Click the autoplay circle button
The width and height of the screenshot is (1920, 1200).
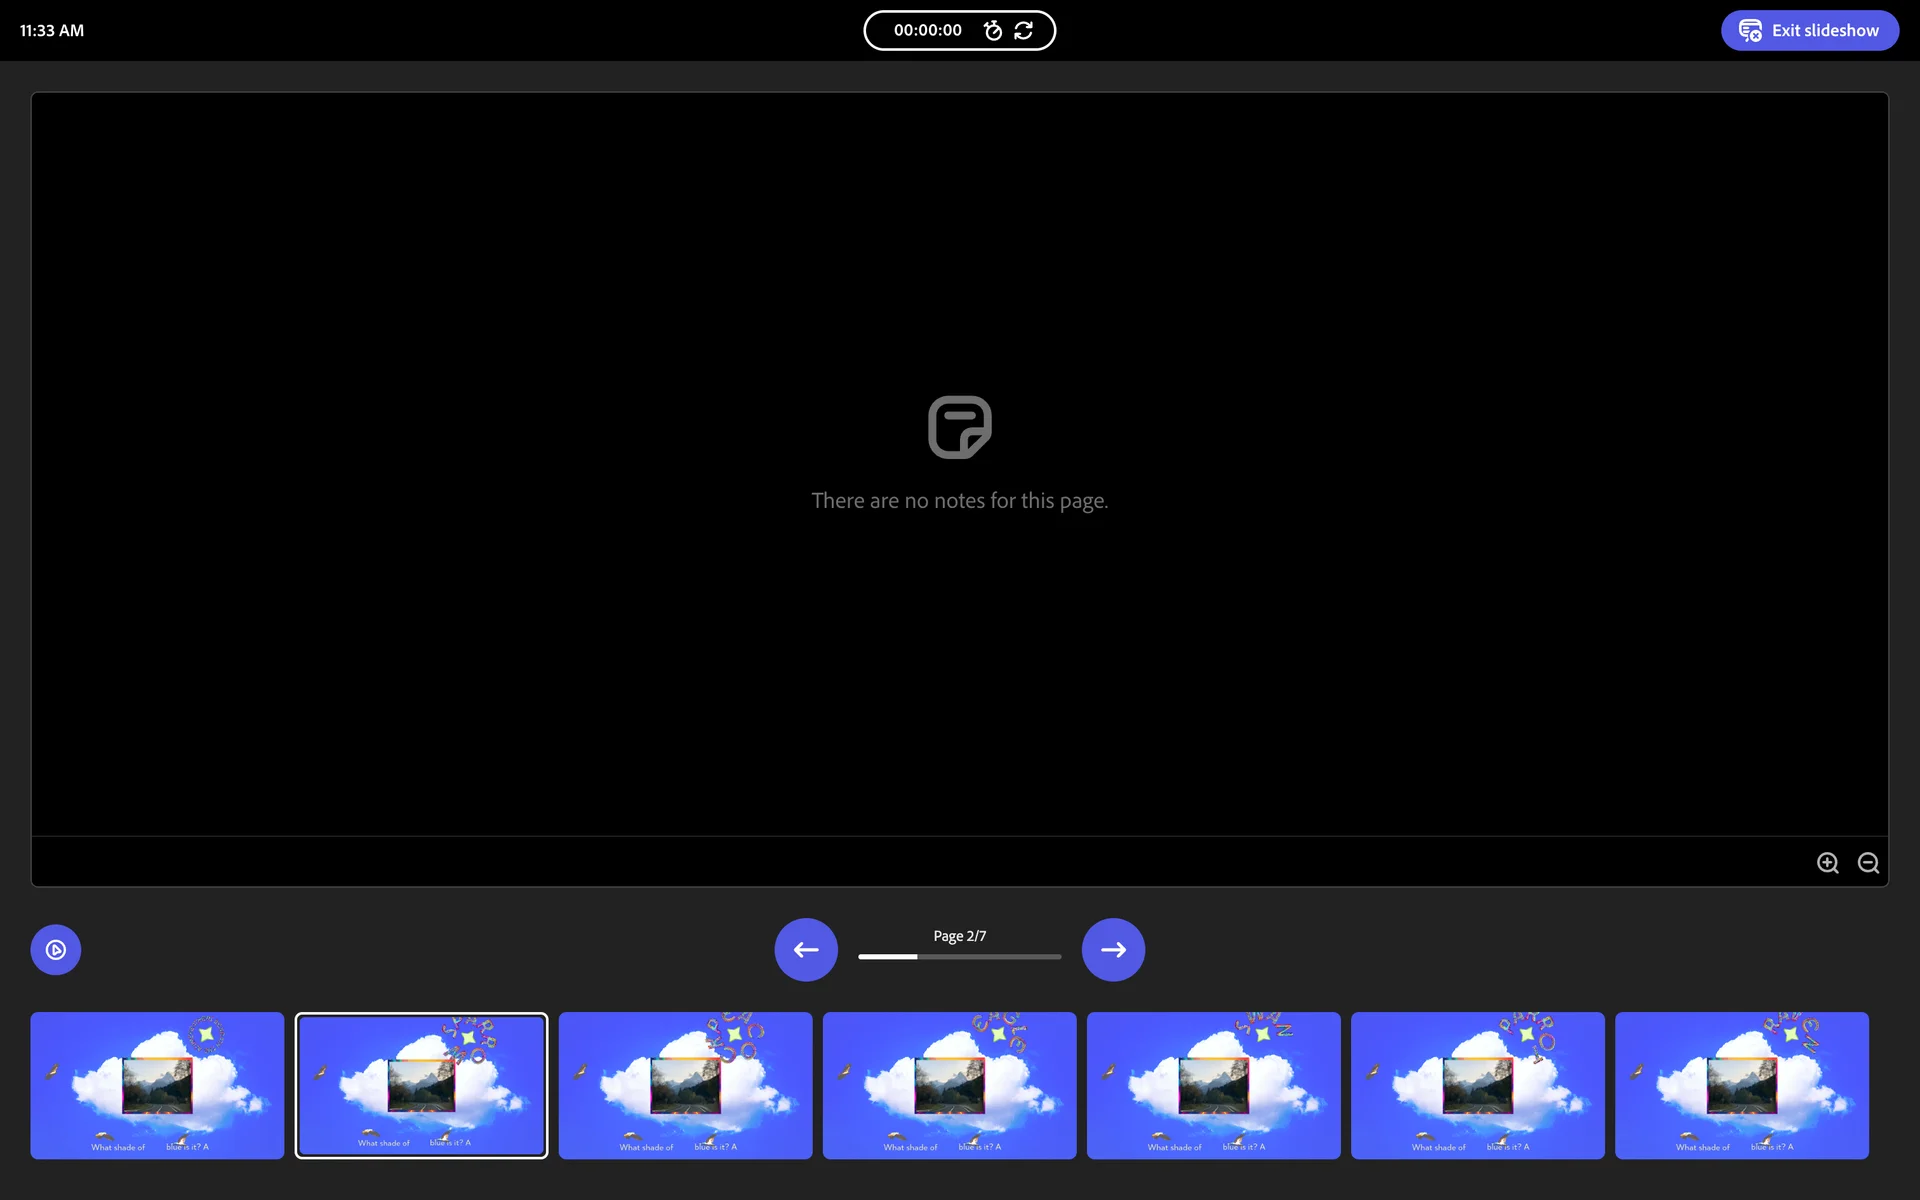(x=56, y=950)
